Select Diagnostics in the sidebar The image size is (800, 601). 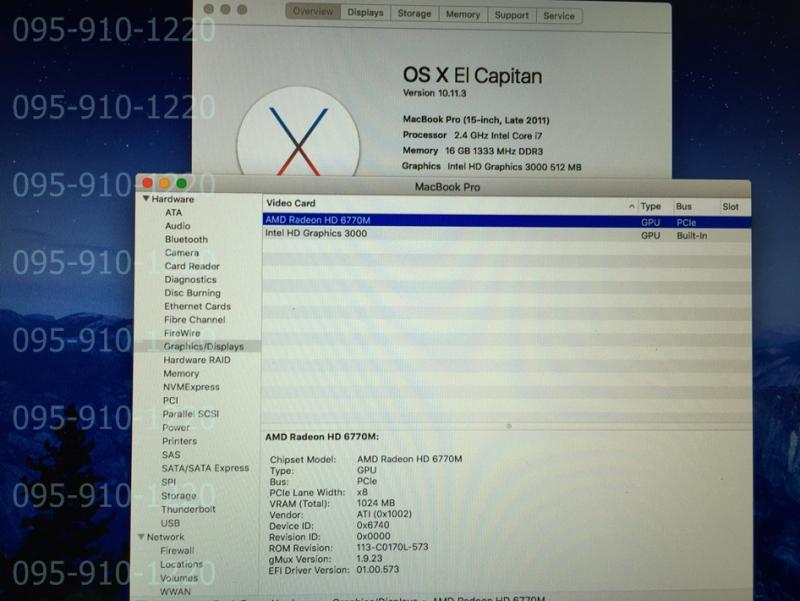coord(190,280)
